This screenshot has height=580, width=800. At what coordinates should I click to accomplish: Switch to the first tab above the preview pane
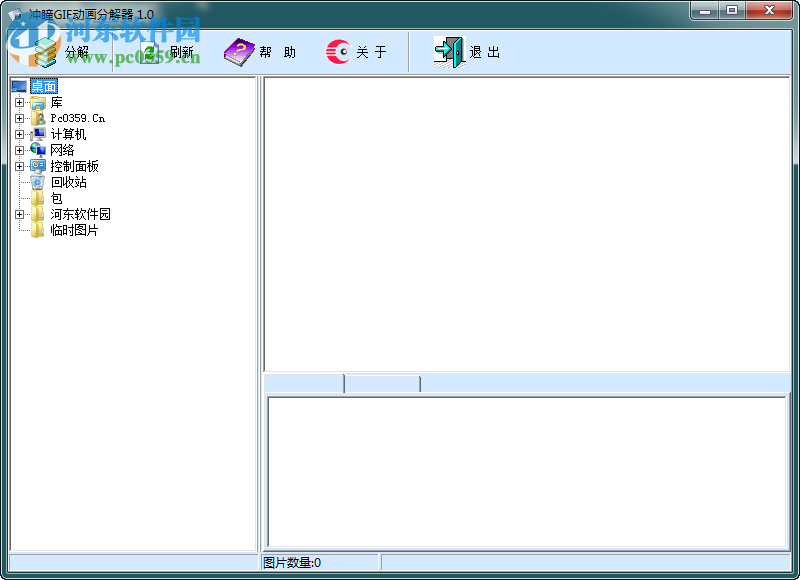[302, 382]
